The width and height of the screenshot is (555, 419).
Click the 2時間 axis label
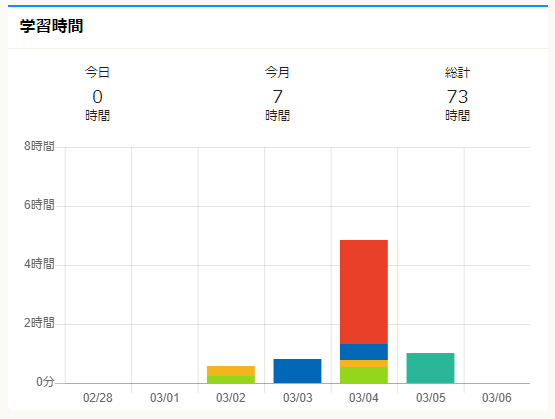(x=39, y=323)
